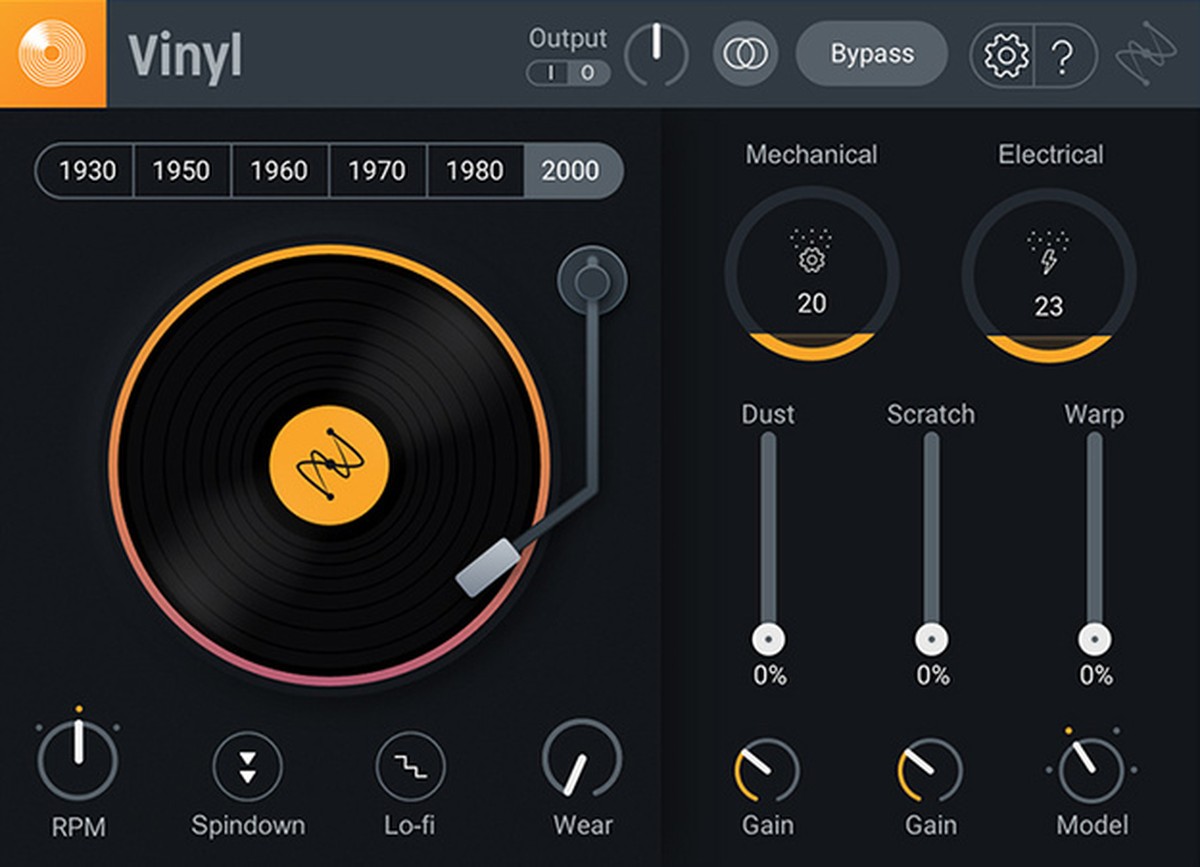Click the Model selector knob
1200x867 pixels.
tap(1091, 770)
